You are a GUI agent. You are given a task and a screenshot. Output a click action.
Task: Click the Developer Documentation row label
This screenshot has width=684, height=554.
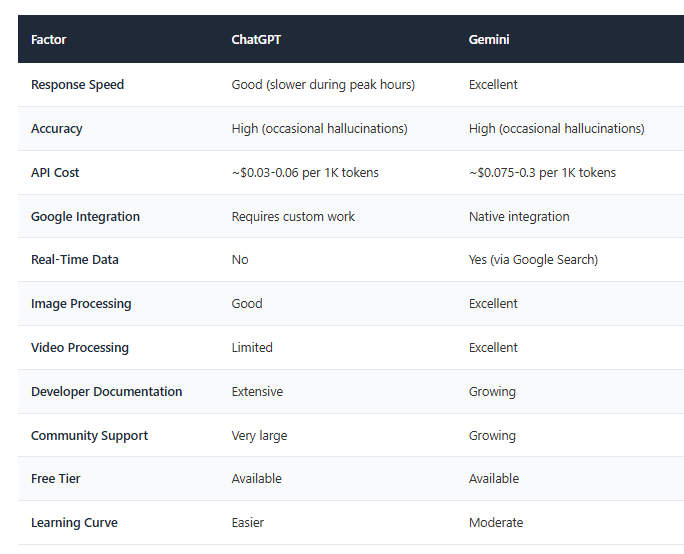[107, 392]
